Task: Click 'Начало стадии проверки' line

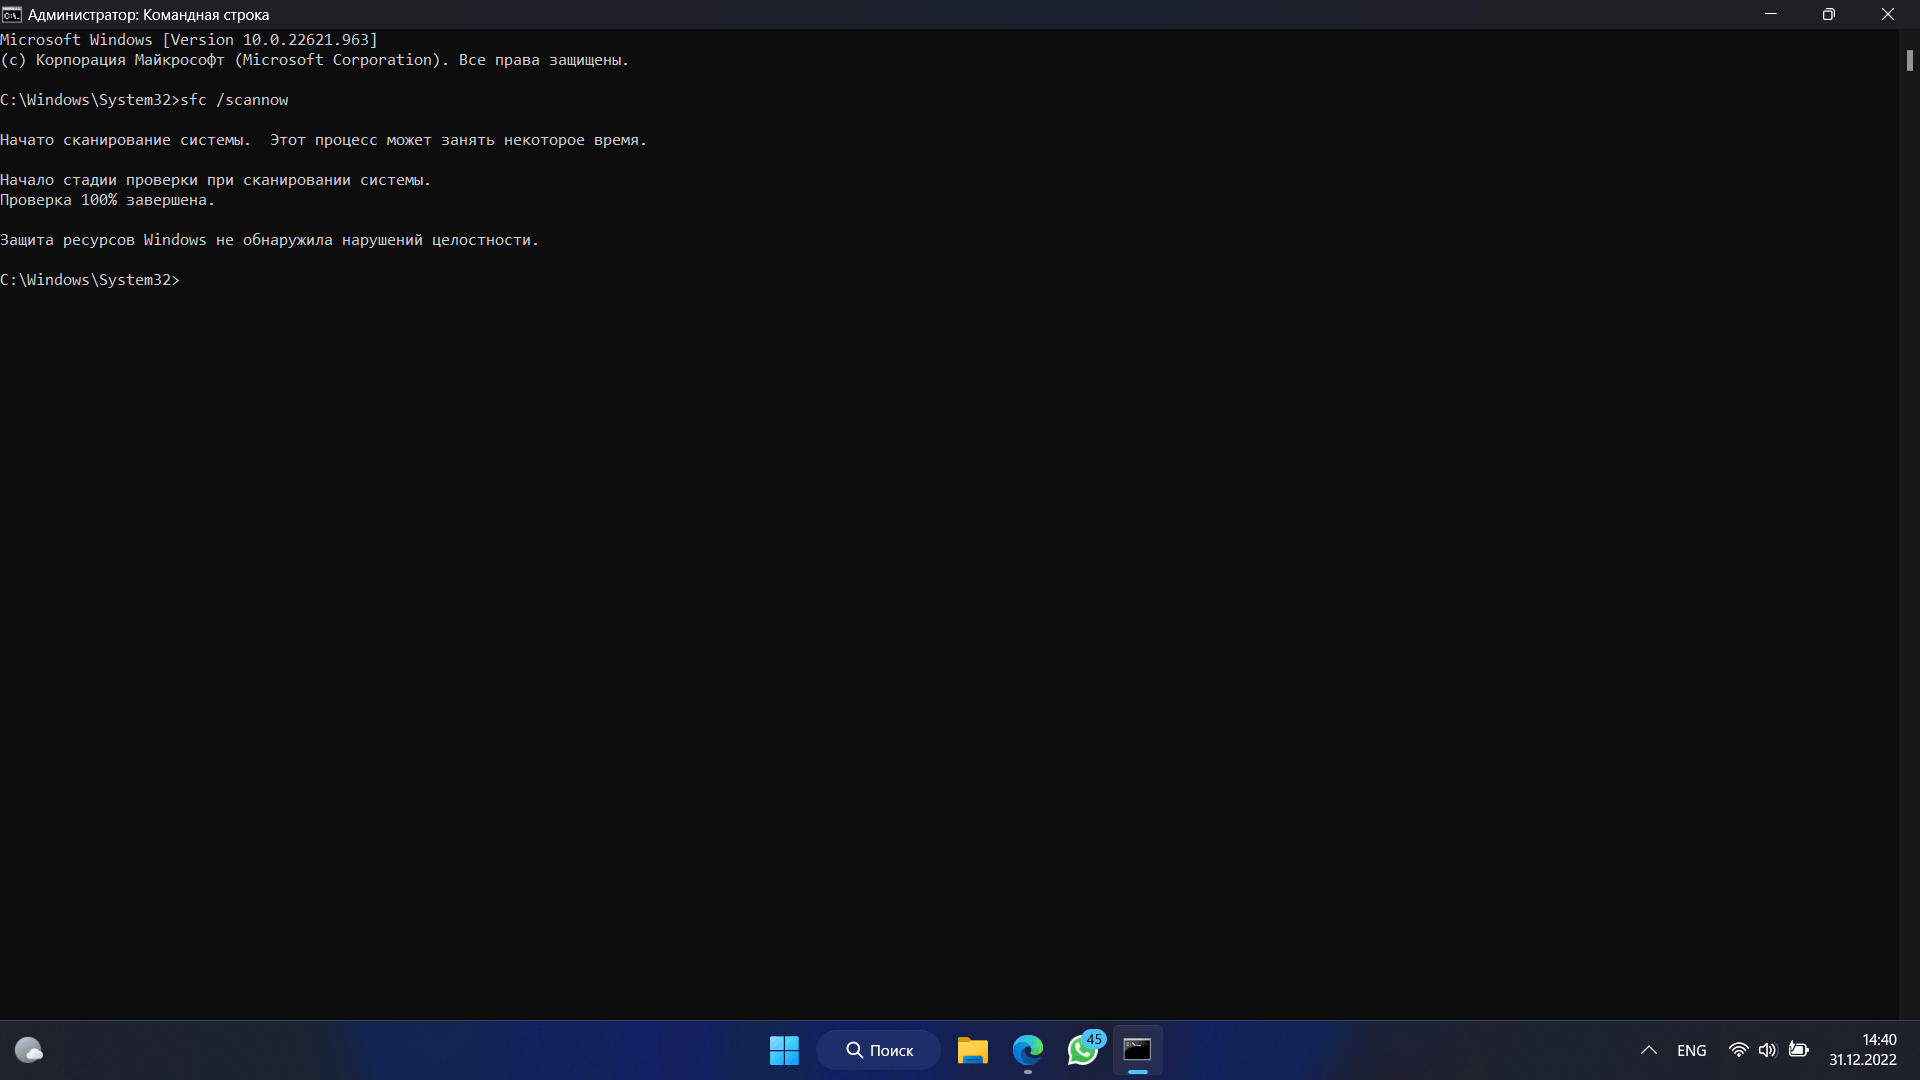Action: (x=215, y=180)
